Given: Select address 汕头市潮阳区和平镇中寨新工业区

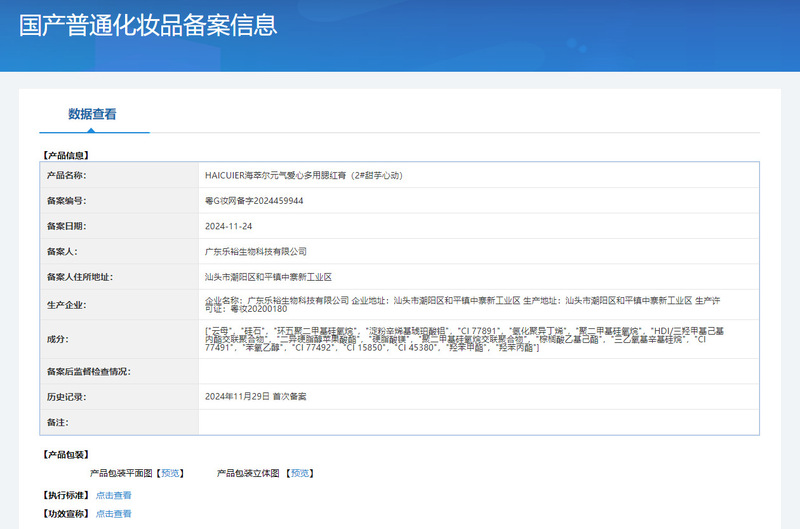Looking at the screenshot, I should coord(268,277).
